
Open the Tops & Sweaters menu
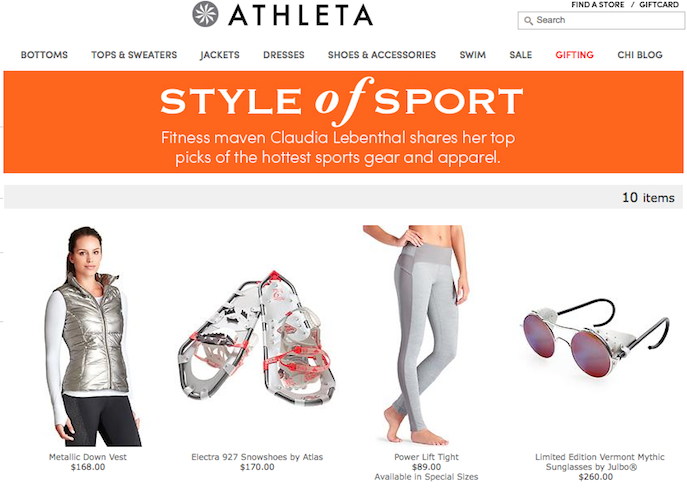point(134,55)
